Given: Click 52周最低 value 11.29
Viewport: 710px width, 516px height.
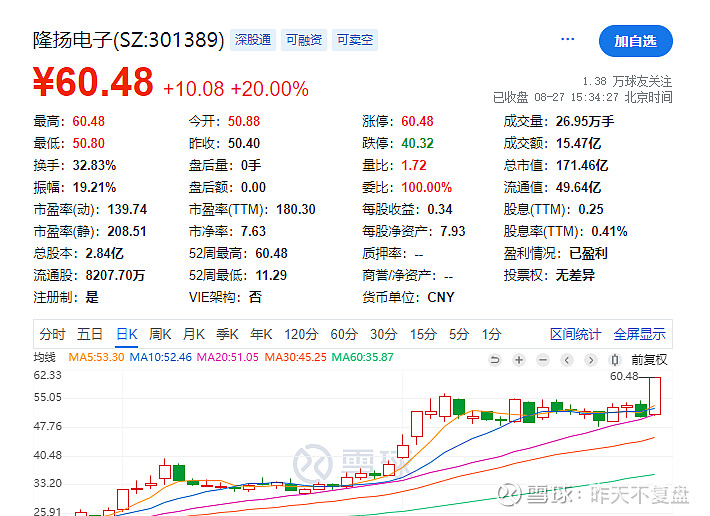Looking at the screenshot, I should pyautogui.click(x=271, y=275).
